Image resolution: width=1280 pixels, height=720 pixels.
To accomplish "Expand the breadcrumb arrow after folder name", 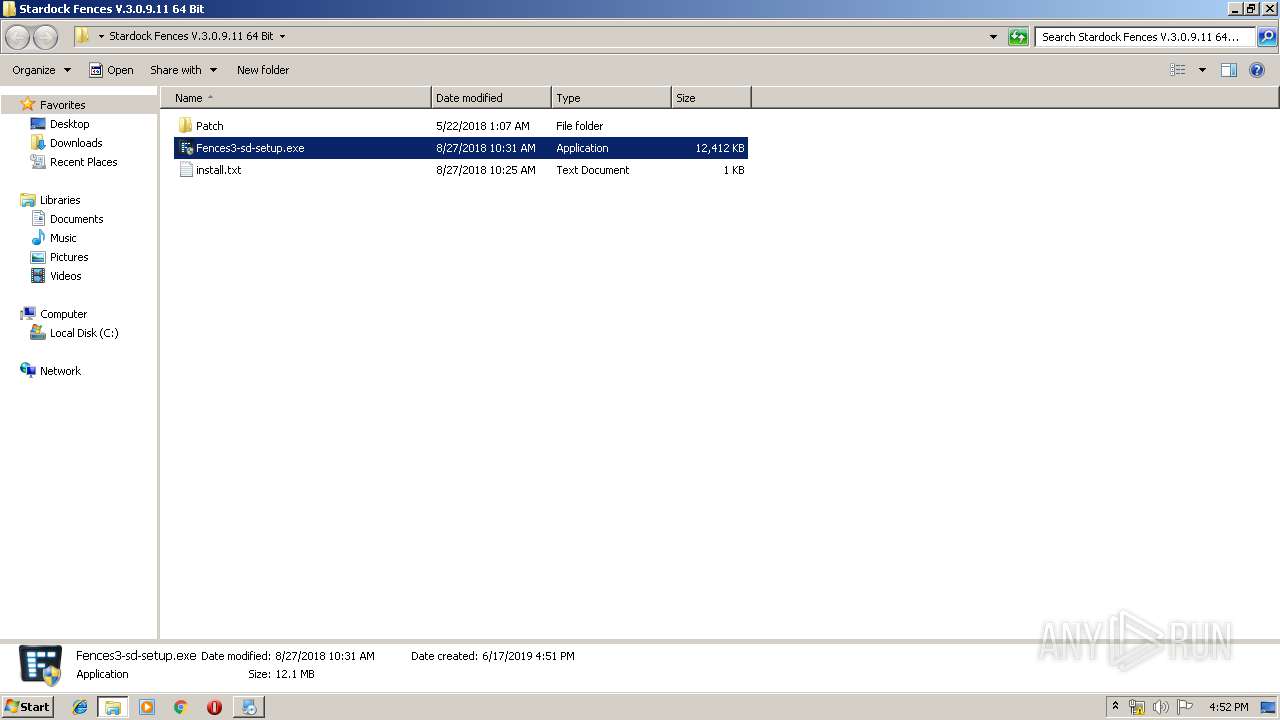I will point(282,37).
